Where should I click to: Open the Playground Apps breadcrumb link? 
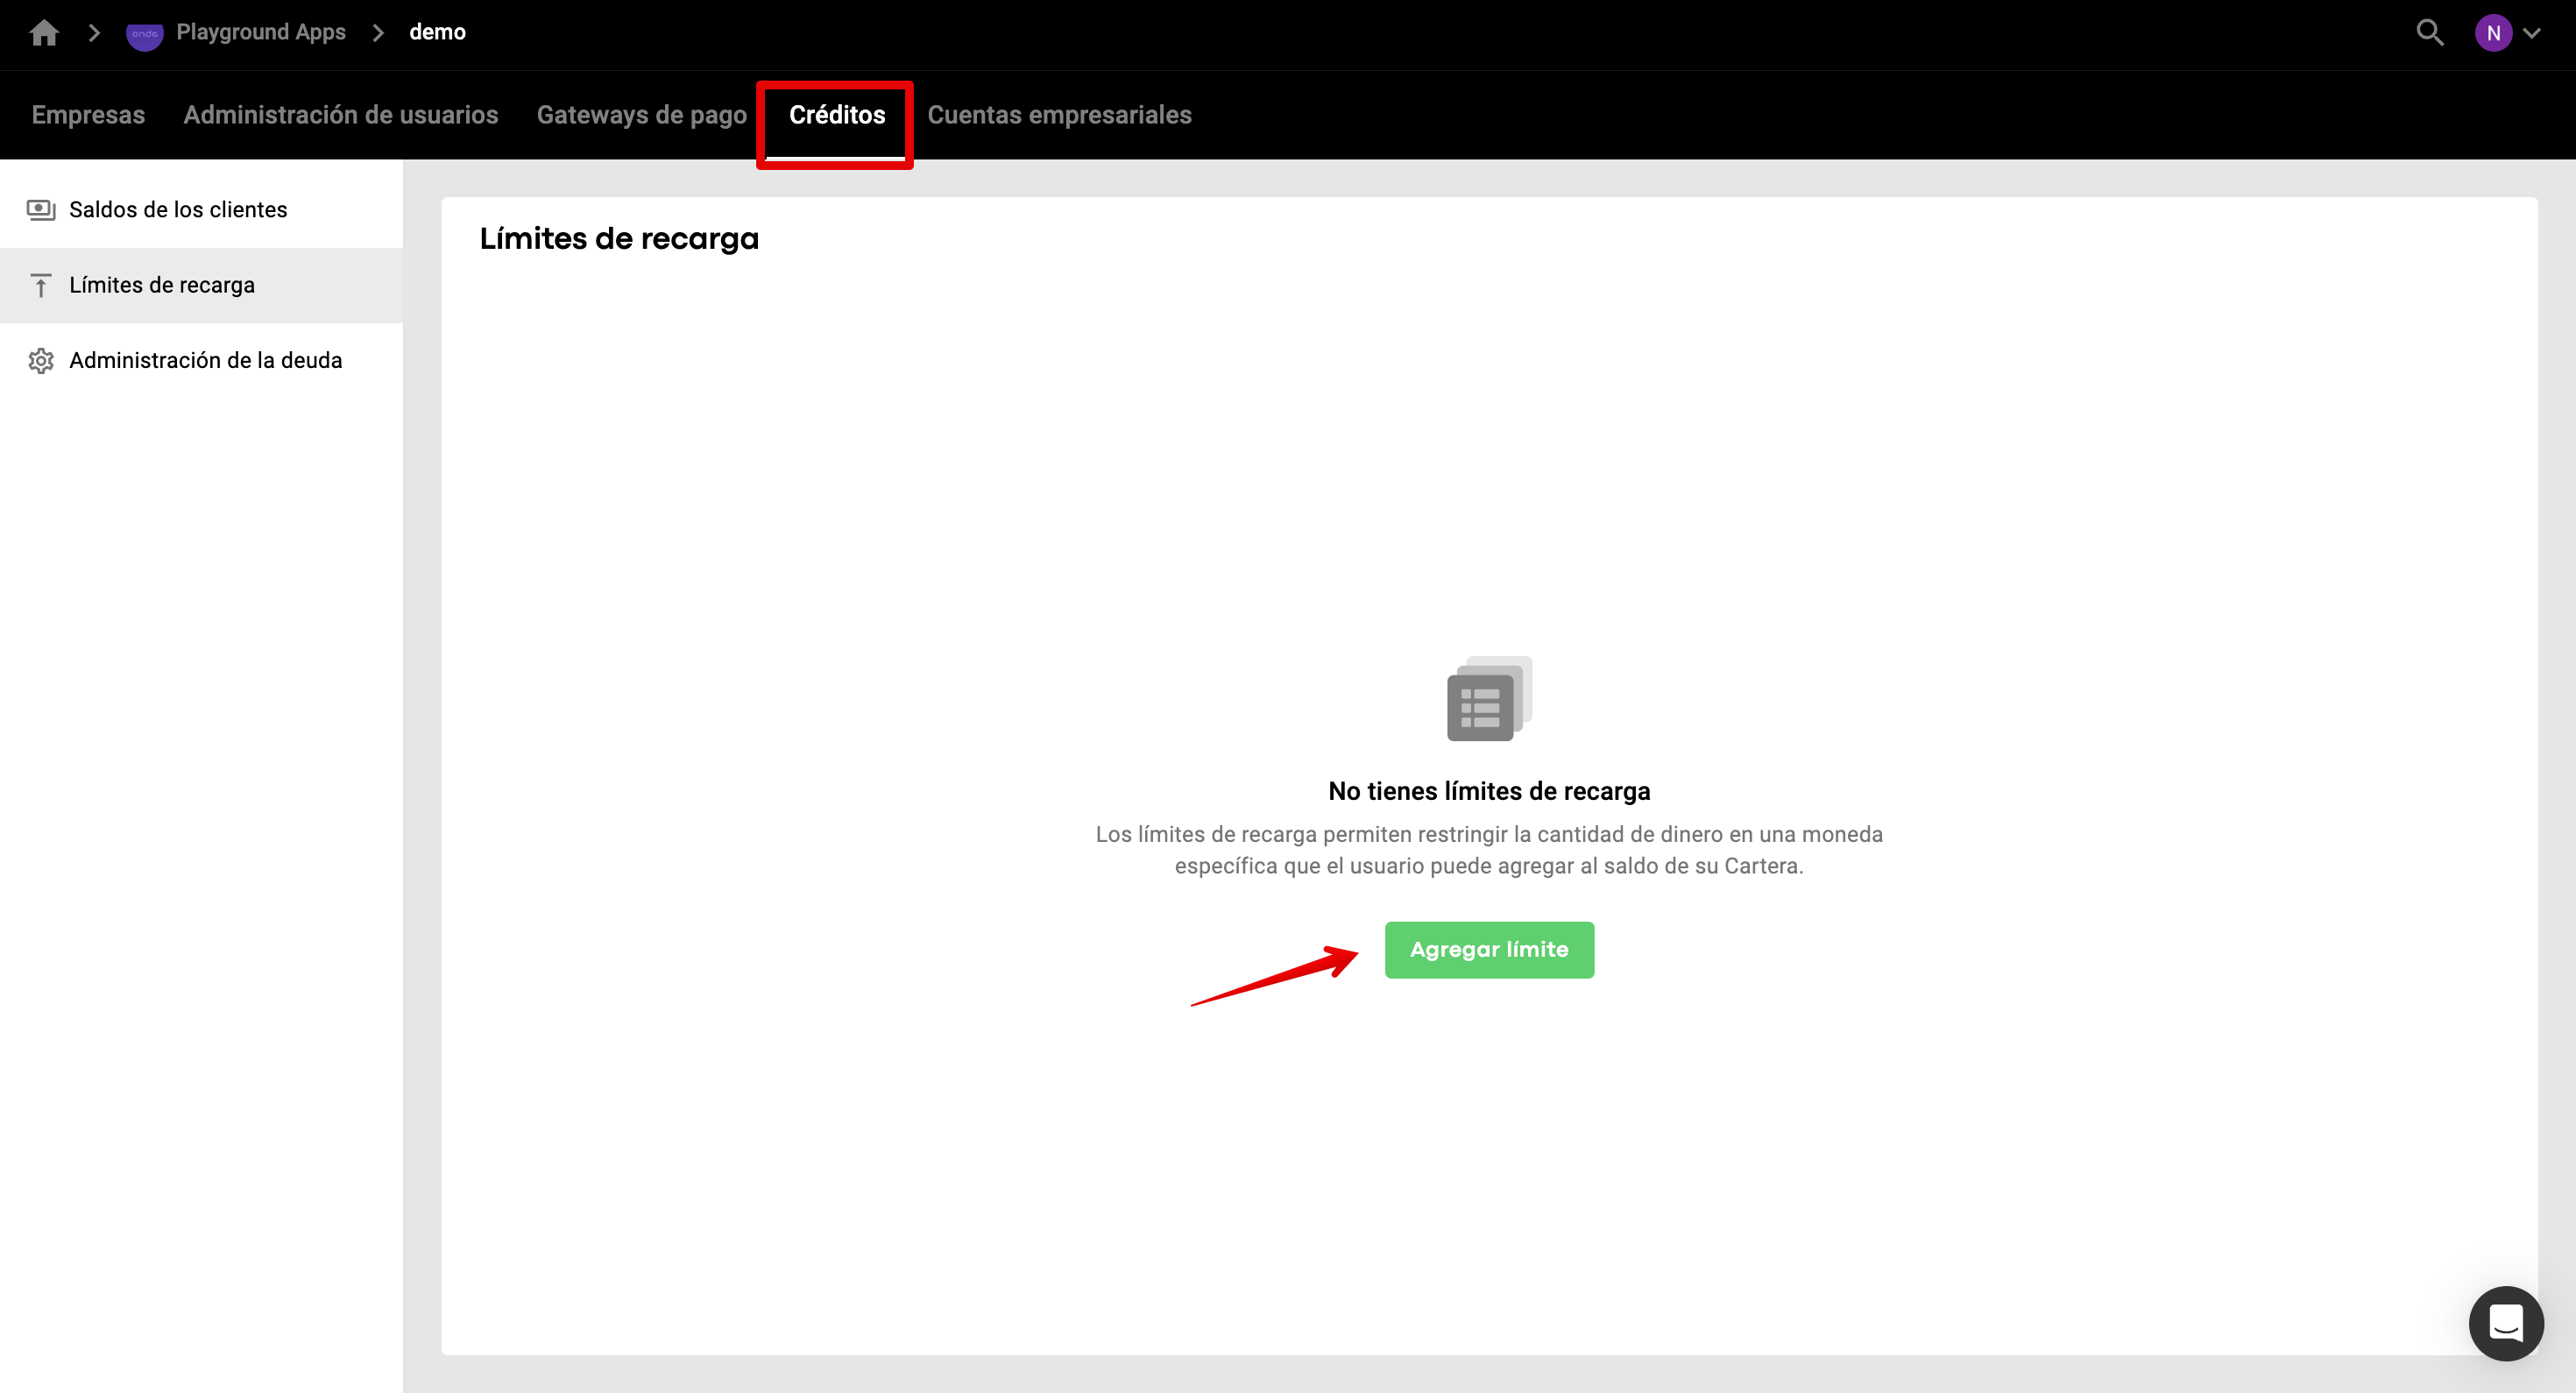261,32
